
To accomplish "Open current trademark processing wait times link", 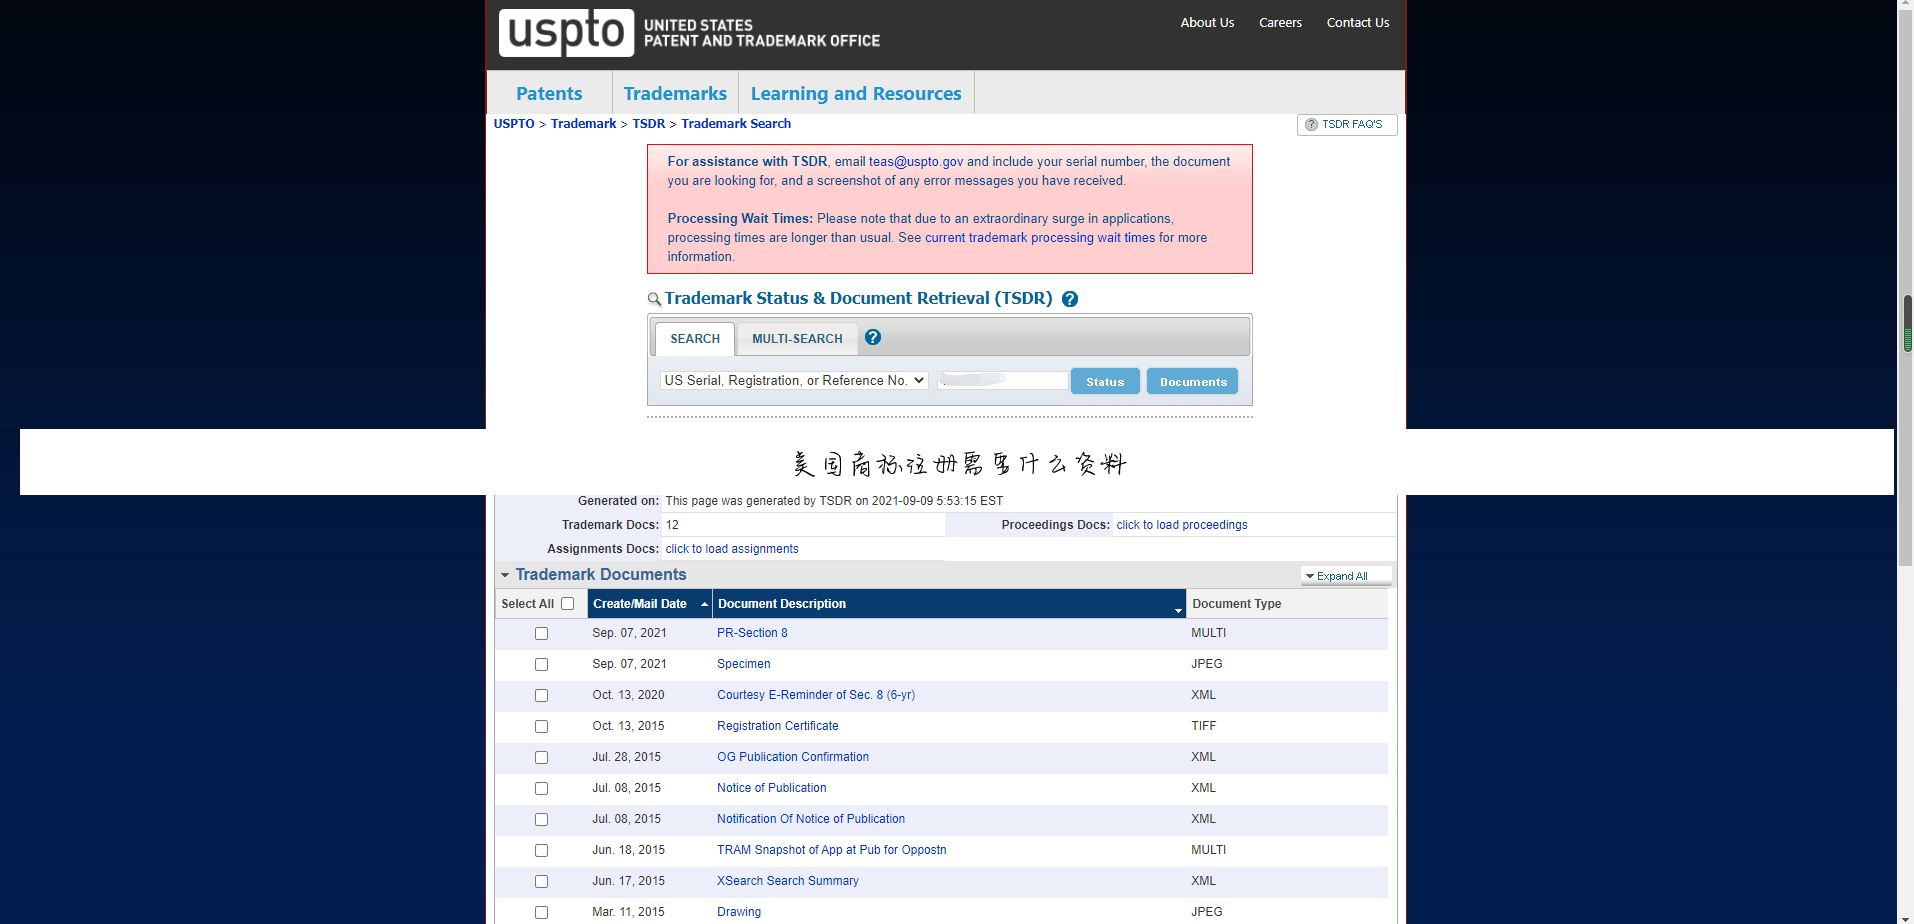I will (1040, 238).
